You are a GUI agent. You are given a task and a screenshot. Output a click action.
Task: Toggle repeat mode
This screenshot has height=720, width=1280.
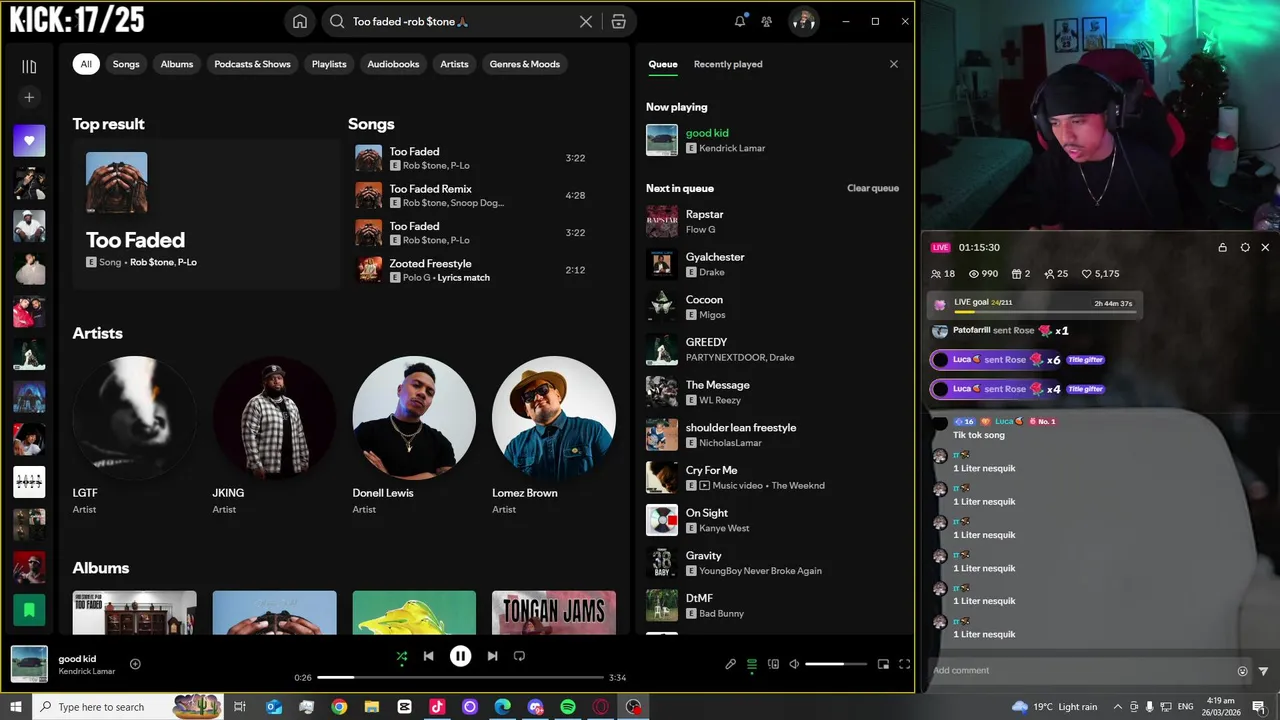point(519,656)
